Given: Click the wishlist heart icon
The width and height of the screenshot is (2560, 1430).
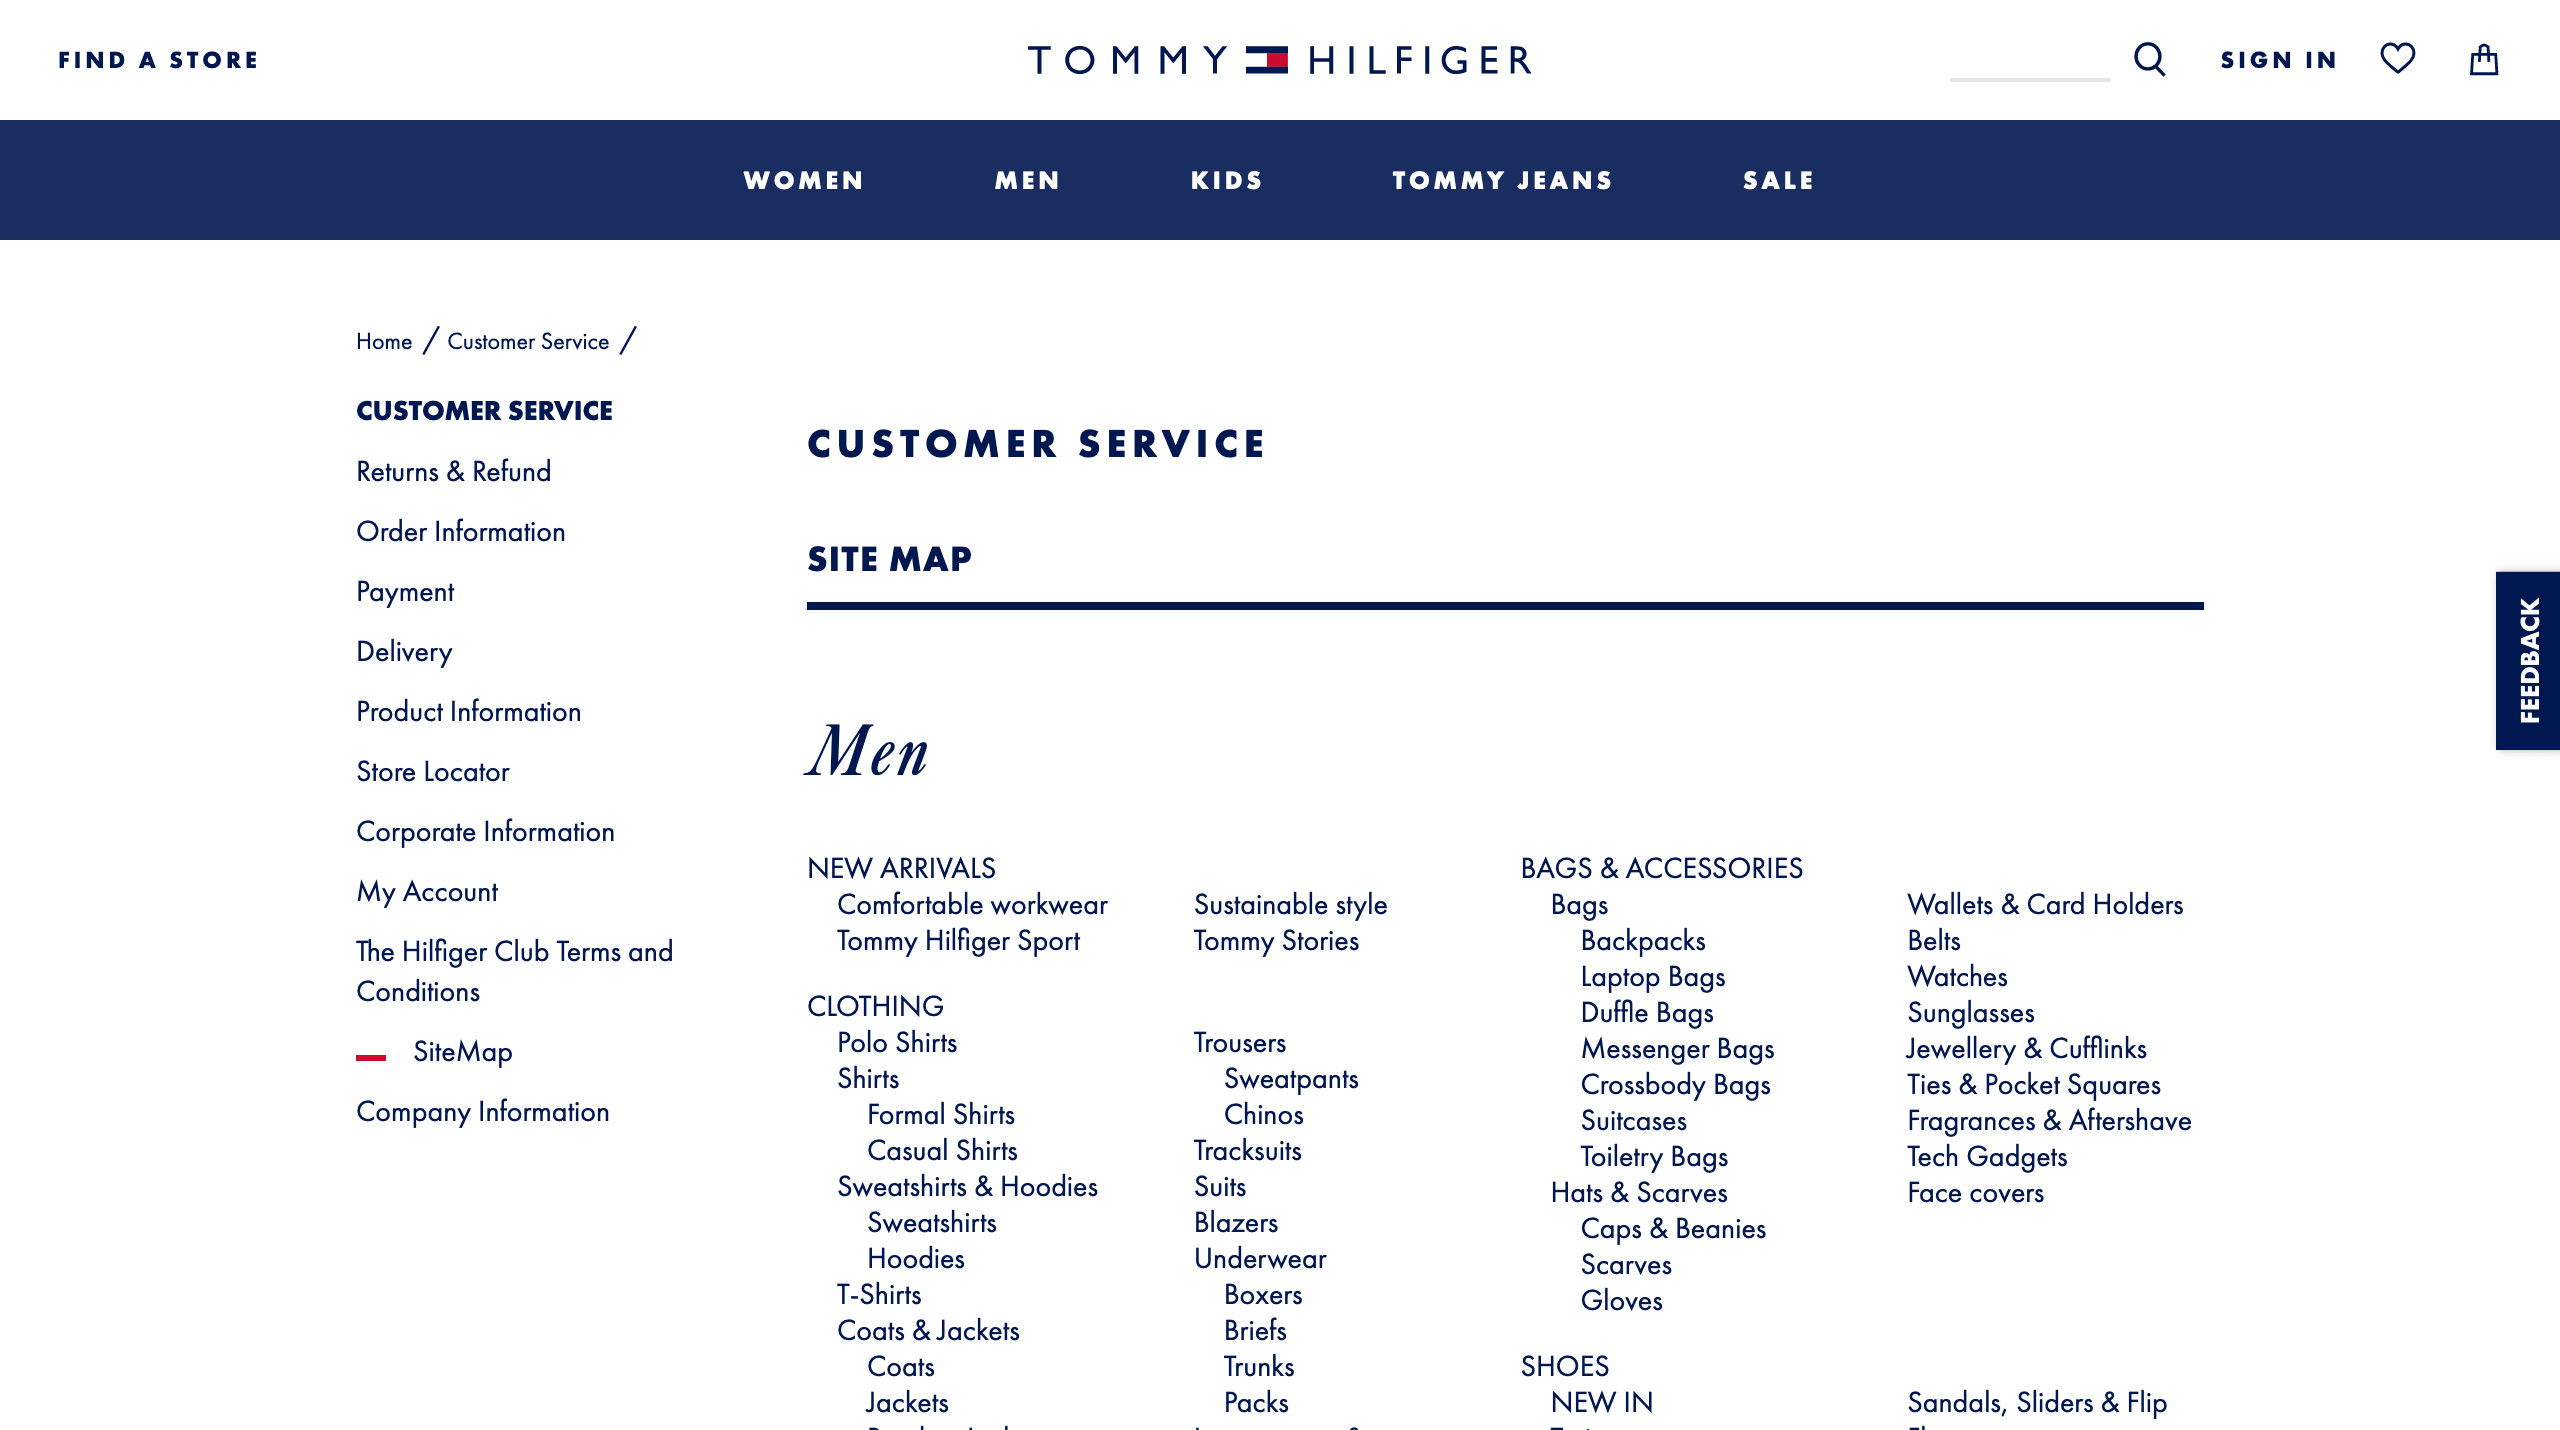Looking at the screenshot, I should click(x=2398, y=60).
